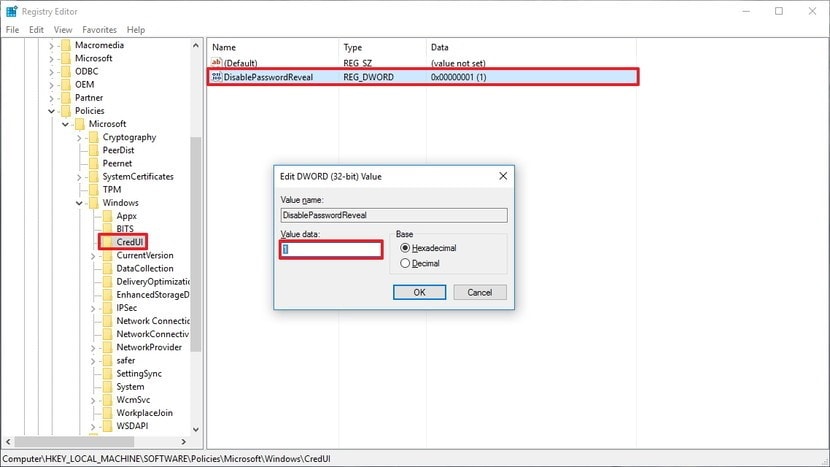Image resolution: width=830 pixels, height=467 pixels.
Task: Expand the Macromedia key
Action: [51, 46]
